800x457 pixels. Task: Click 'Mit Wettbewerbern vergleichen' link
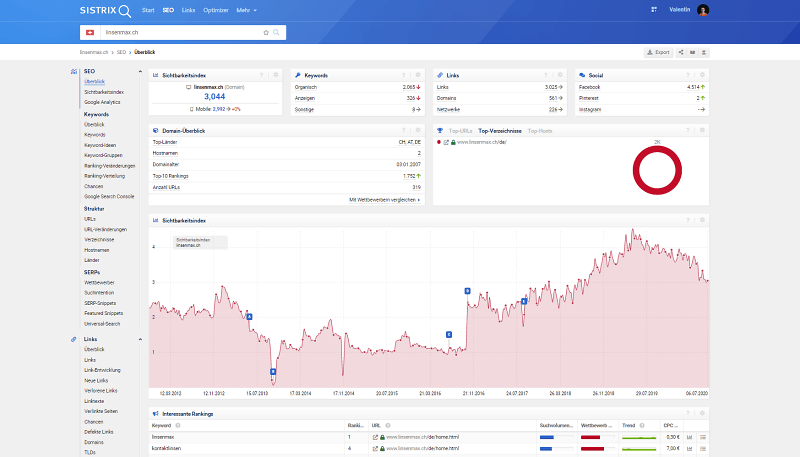pyautogui.click(x=384, y=200)
